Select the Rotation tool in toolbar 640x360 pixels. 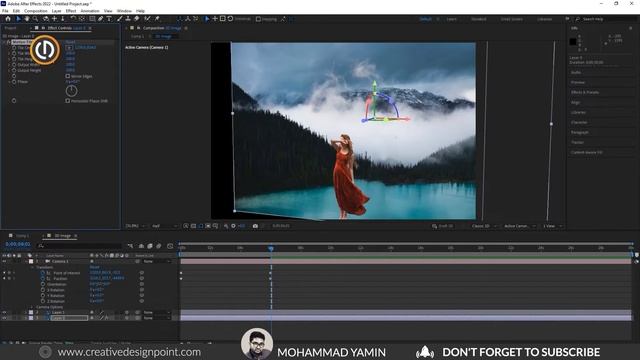click(x=73, y=19)
